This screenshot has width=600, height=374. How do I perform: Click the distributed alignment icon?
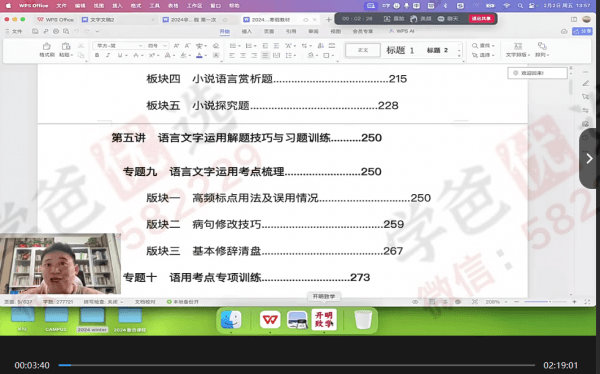pyautogui.click(x=276, y=56)
